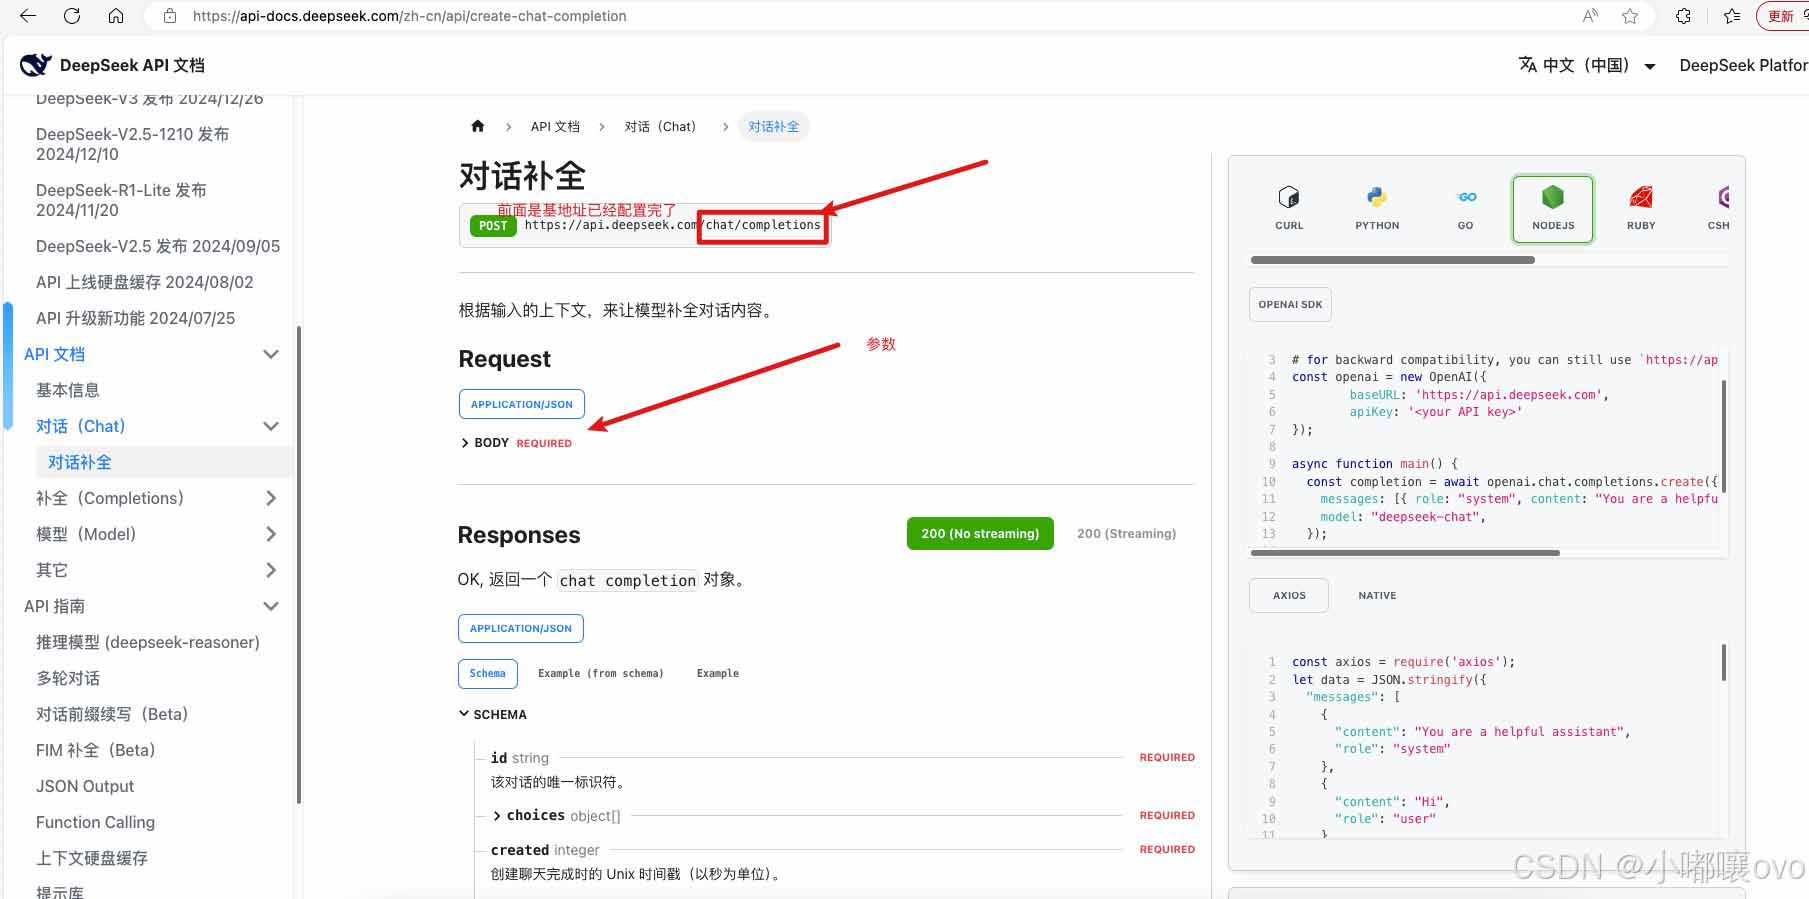Screen dimensions: 1809x899
Task: Click the left sidebar vertical scrollbar
Action: click(299, 565)
